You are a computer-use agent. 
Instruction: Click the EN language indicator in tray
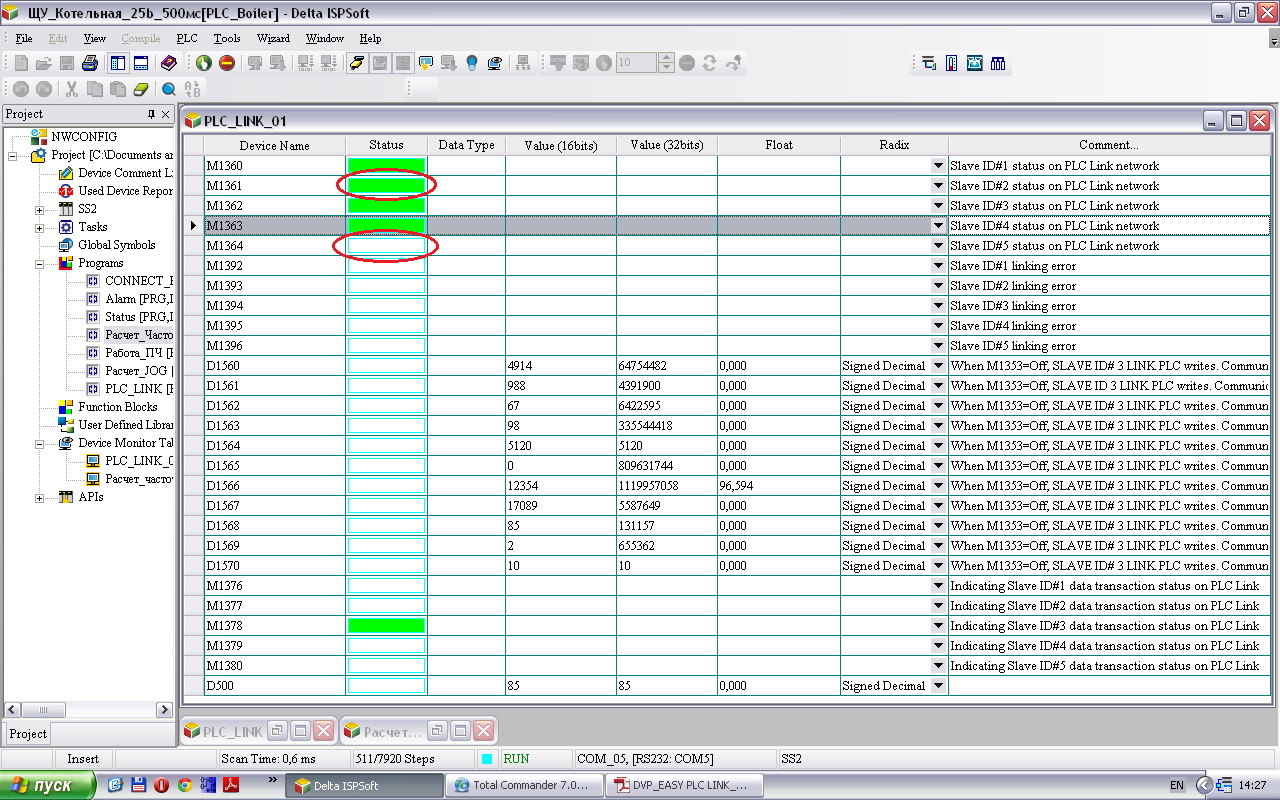click(x=1177, y=786)
